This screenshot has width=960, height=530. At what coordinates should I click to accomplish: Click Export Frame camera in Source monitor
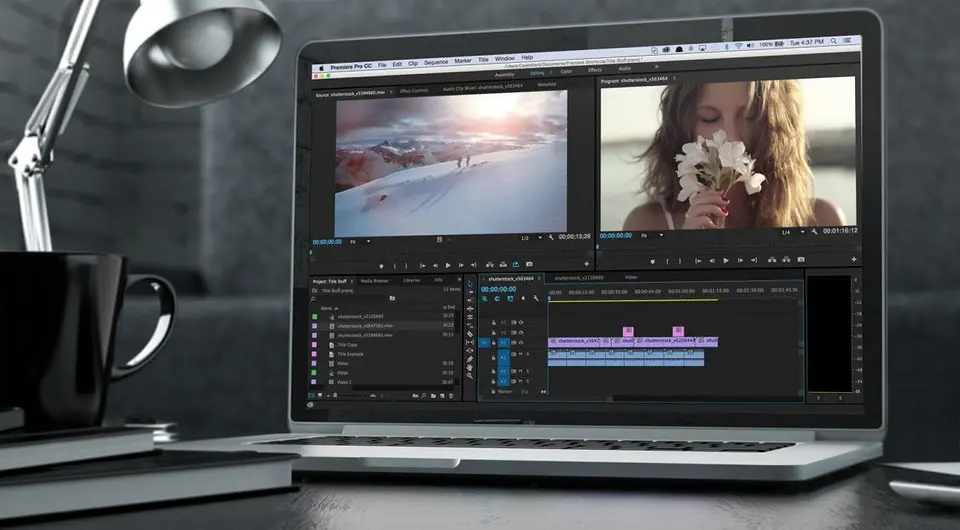(529, 264)
